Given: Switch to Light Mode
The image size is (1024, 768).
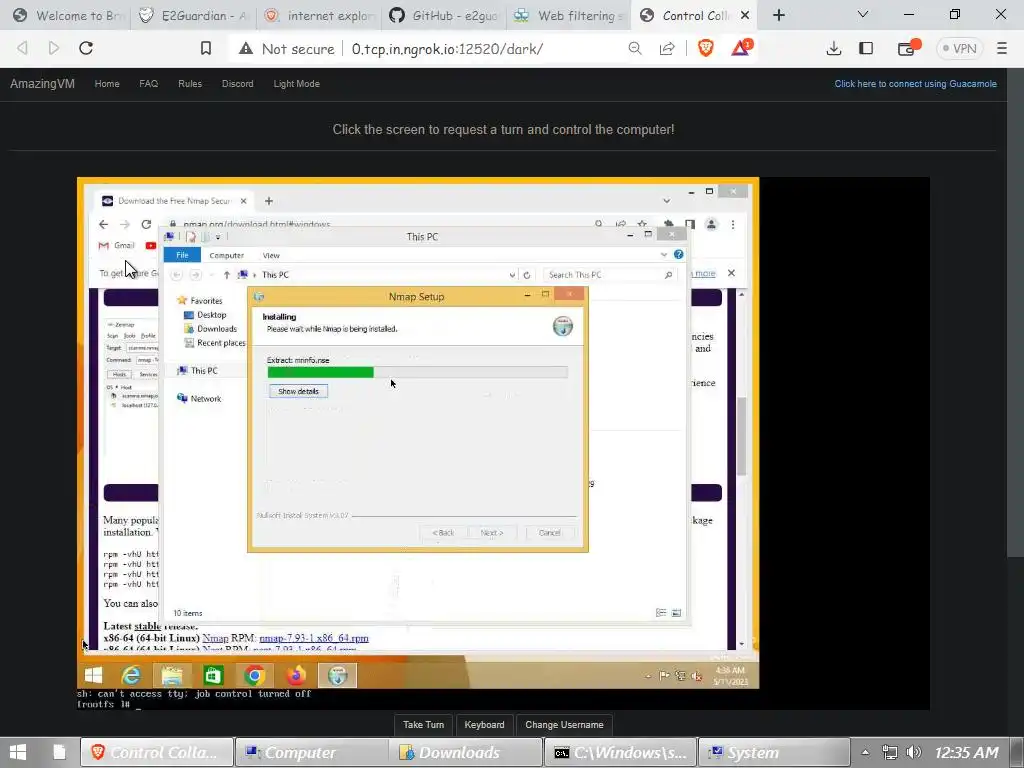Looking at the screenshot, I should coord(296,84).
